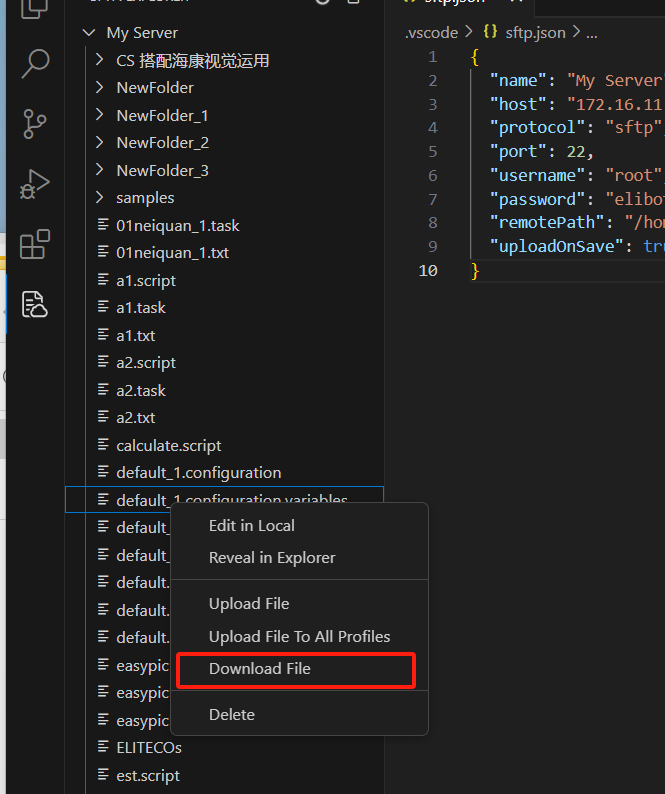Click the SFTP remote explorer icon
Screen dimensions: 665x794
pyautogui.click(x=35, y=304)
